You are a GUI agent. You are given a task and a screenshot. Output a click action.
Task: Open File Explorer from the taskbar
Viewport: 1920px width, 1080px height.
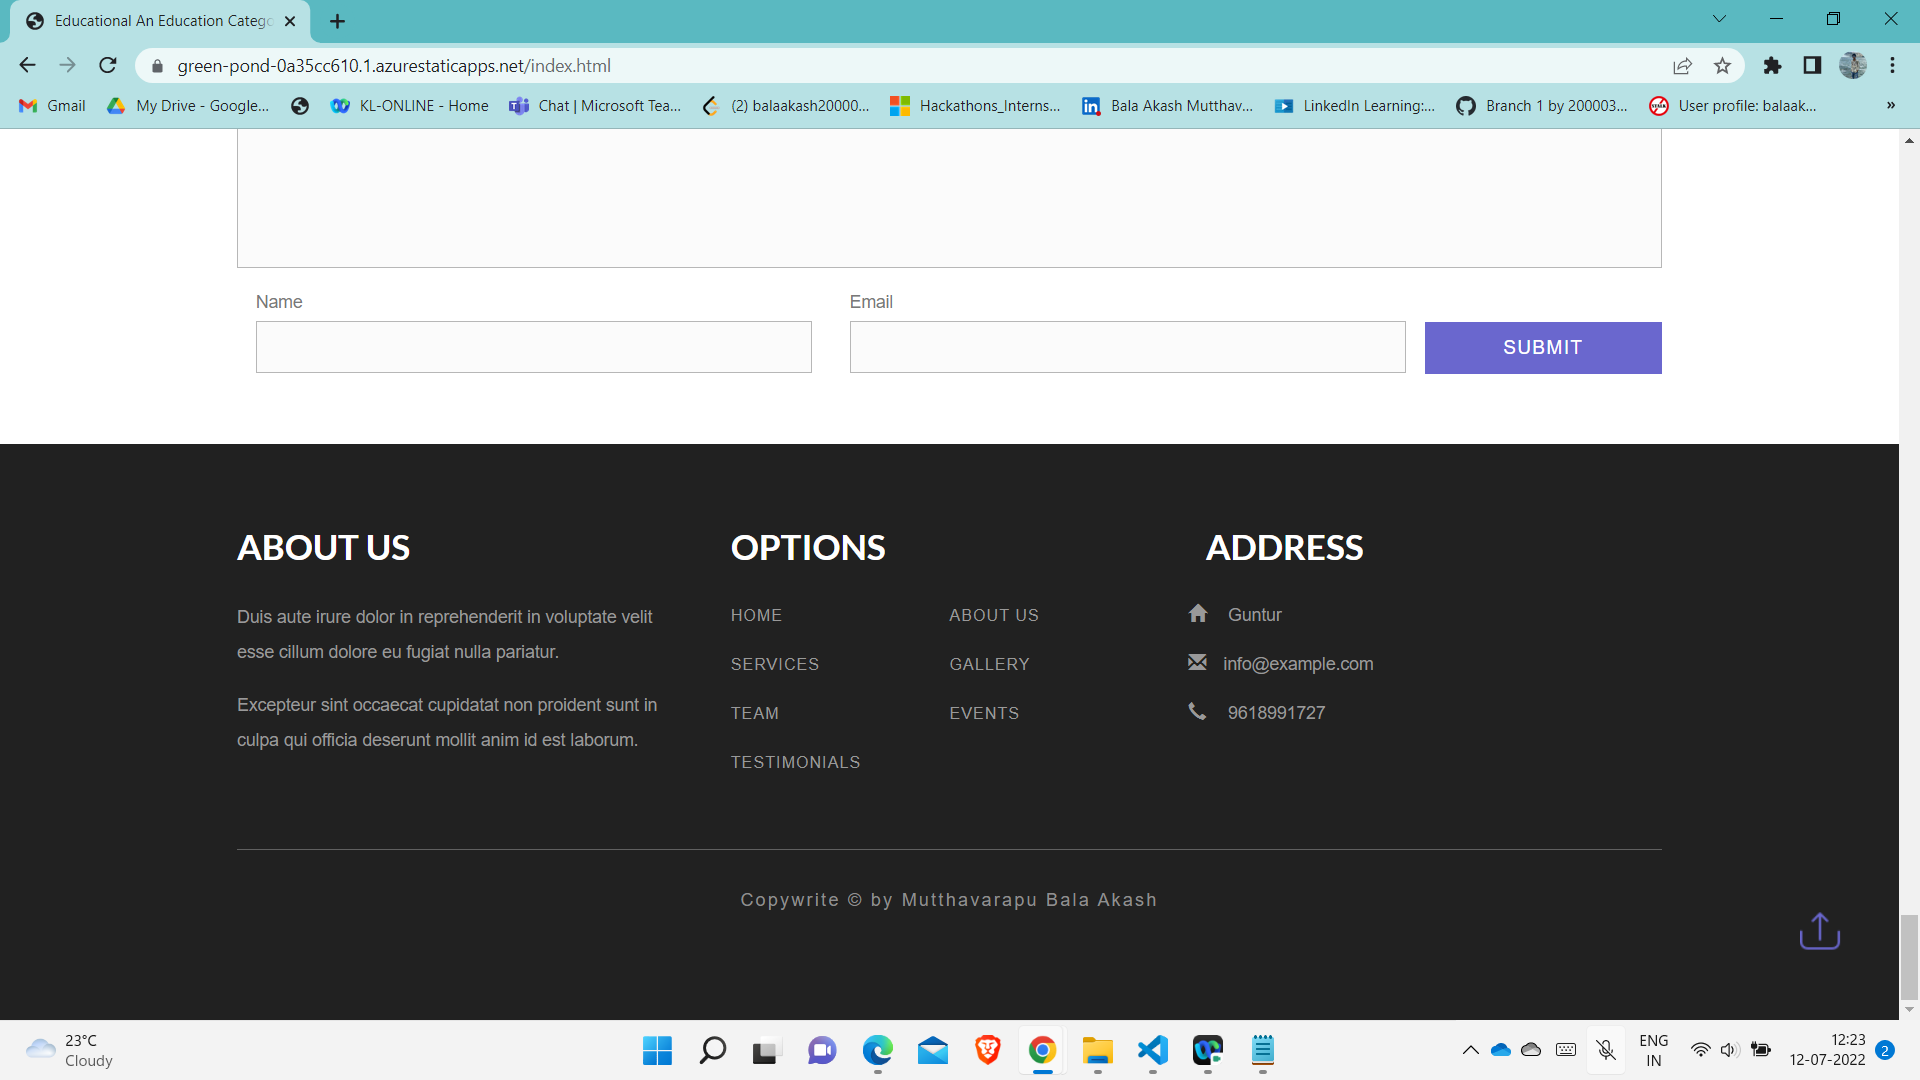[x=1097, y=1050]
